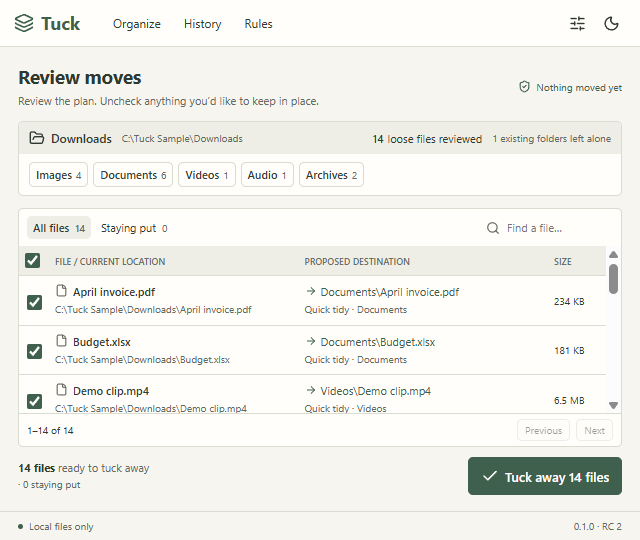Click the file list scrollbar thumb

tap(613, 279)
